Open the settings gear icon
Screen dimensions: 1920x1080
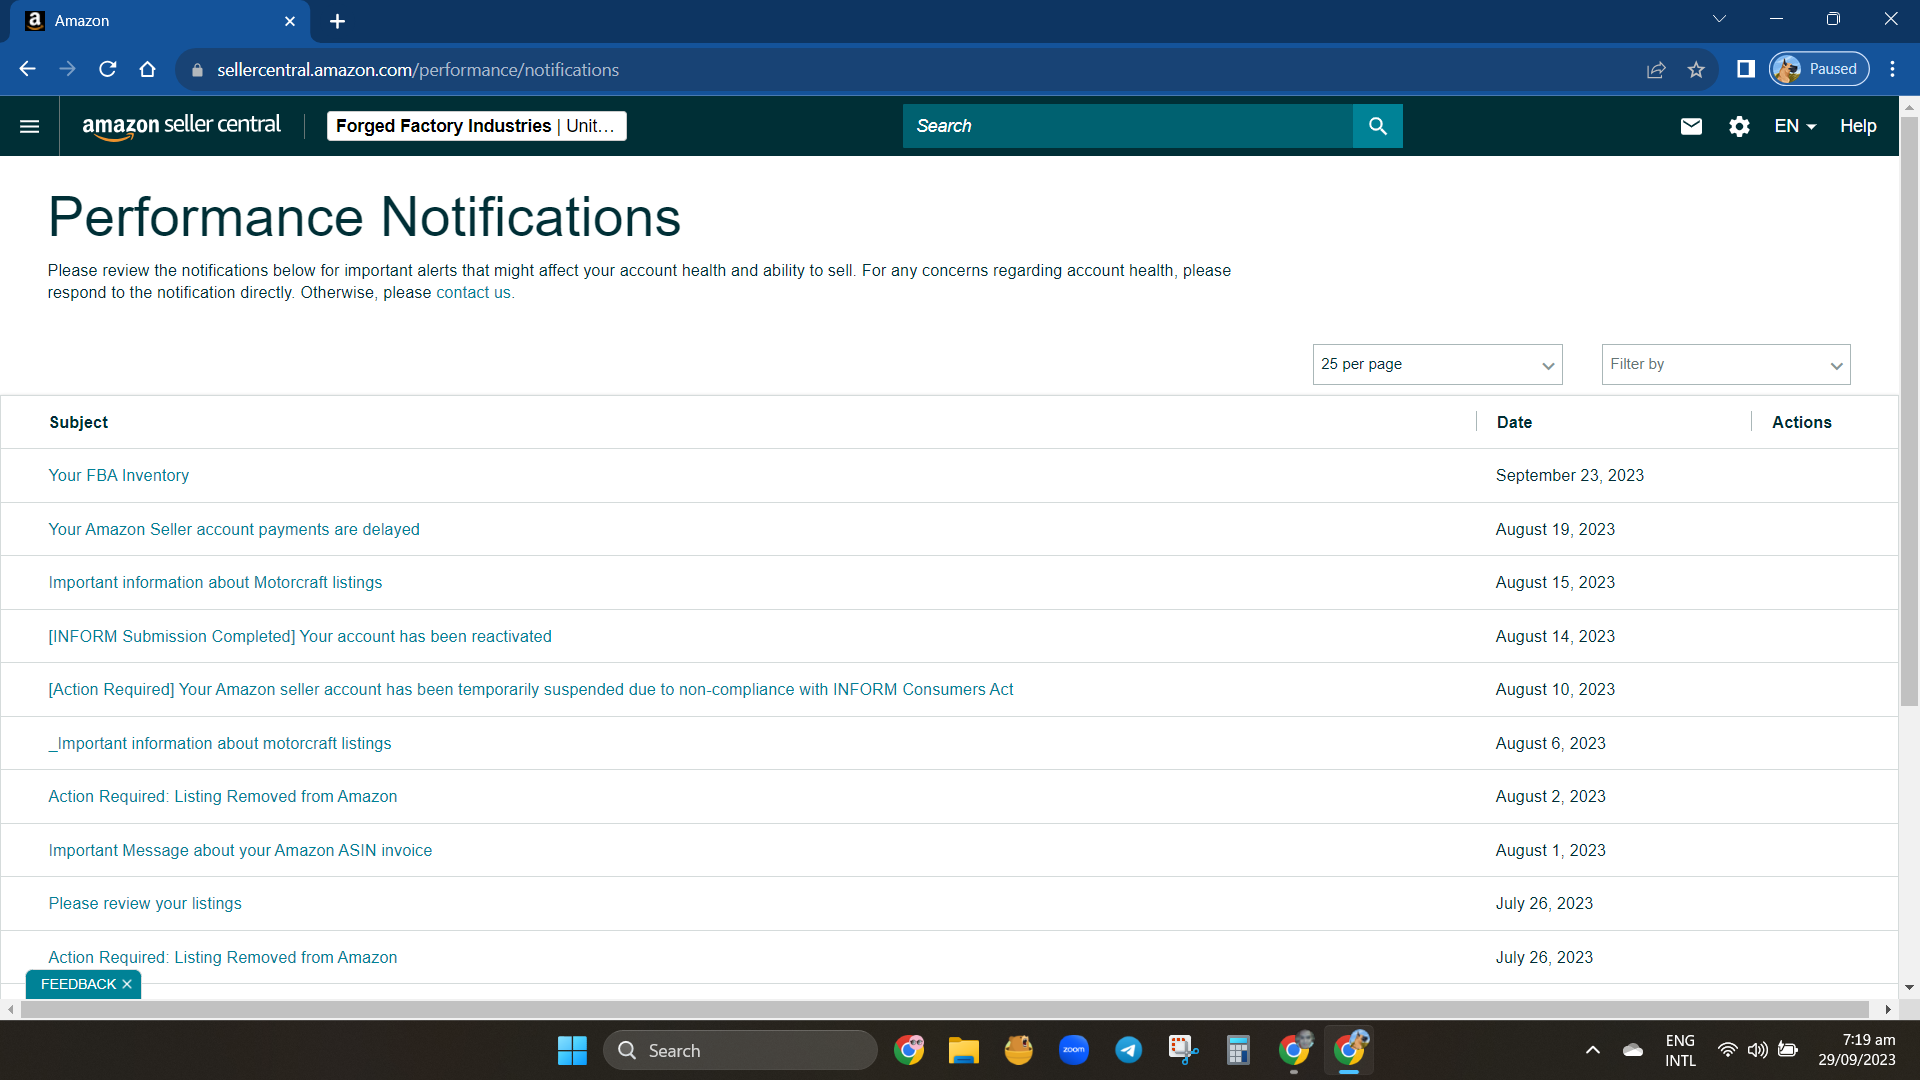tap(1739, 126)
